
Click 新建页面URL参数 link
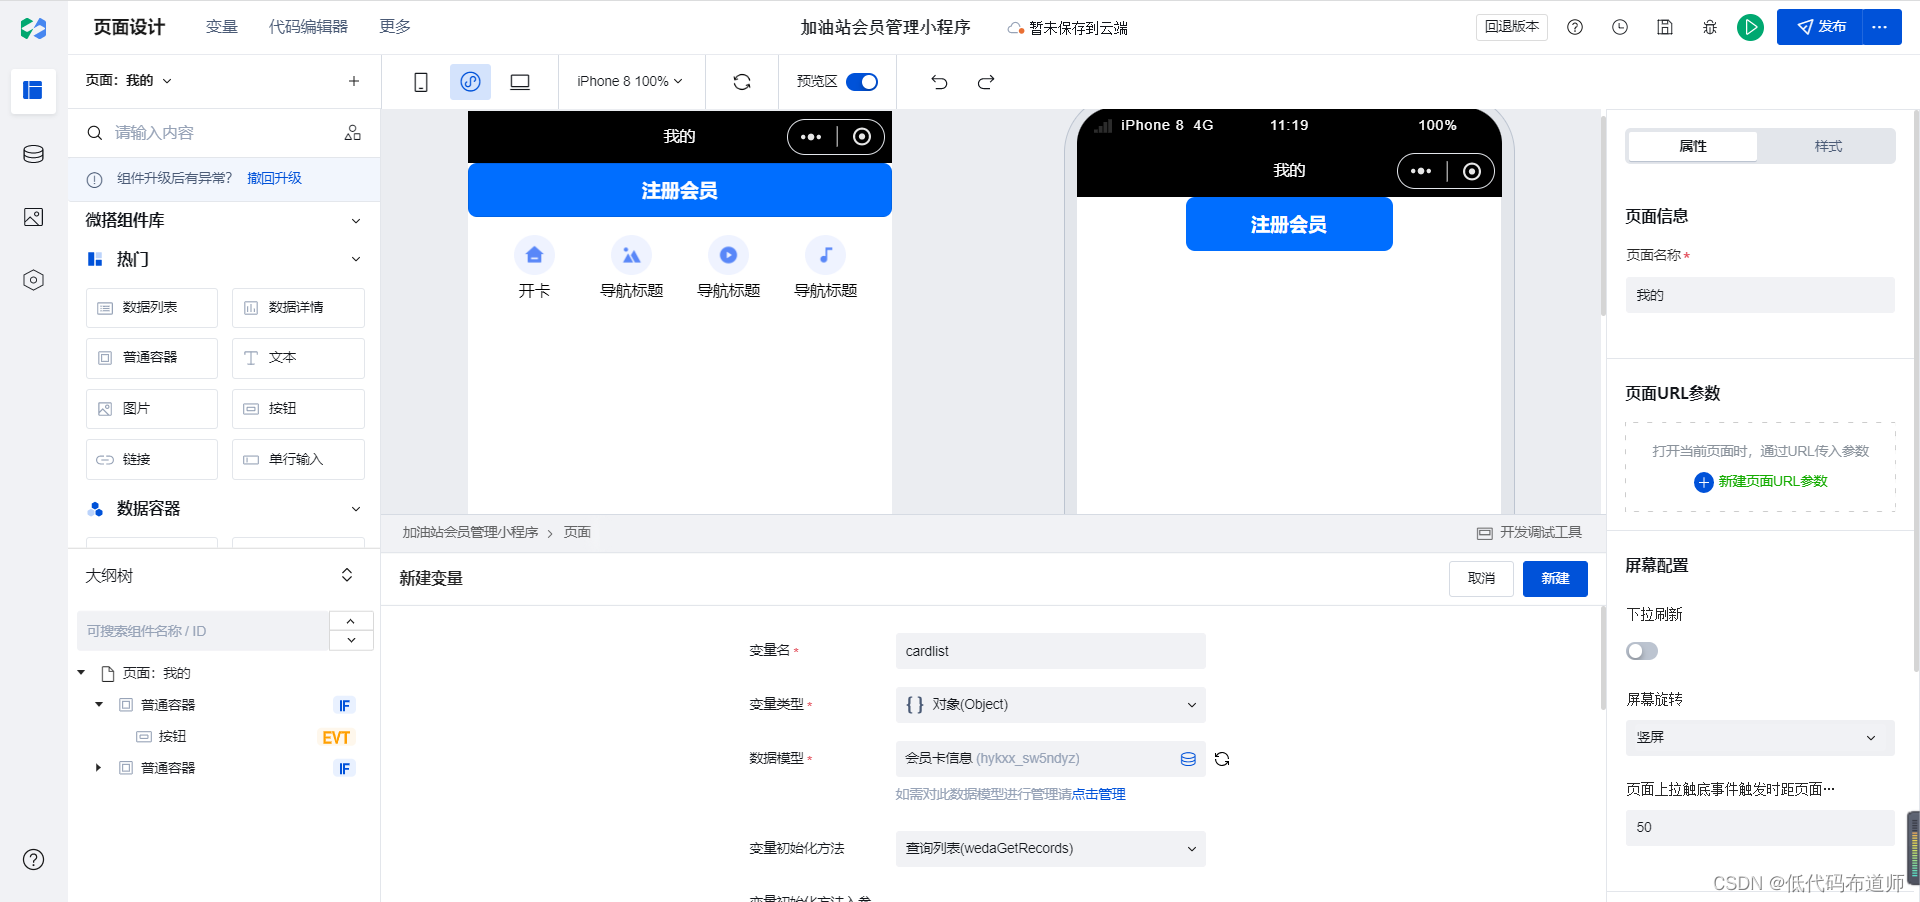click(x=1761, y=482)
